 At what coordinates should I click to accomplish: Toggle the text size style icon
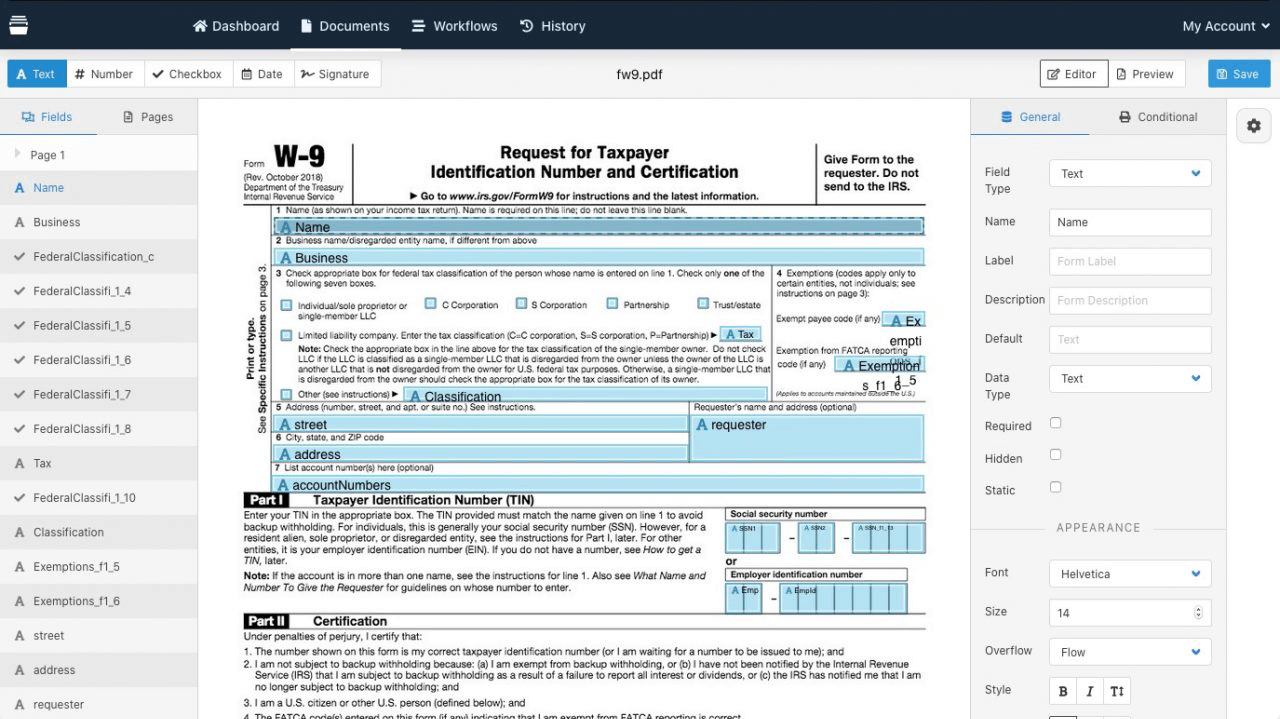(x=1117, y=691)
